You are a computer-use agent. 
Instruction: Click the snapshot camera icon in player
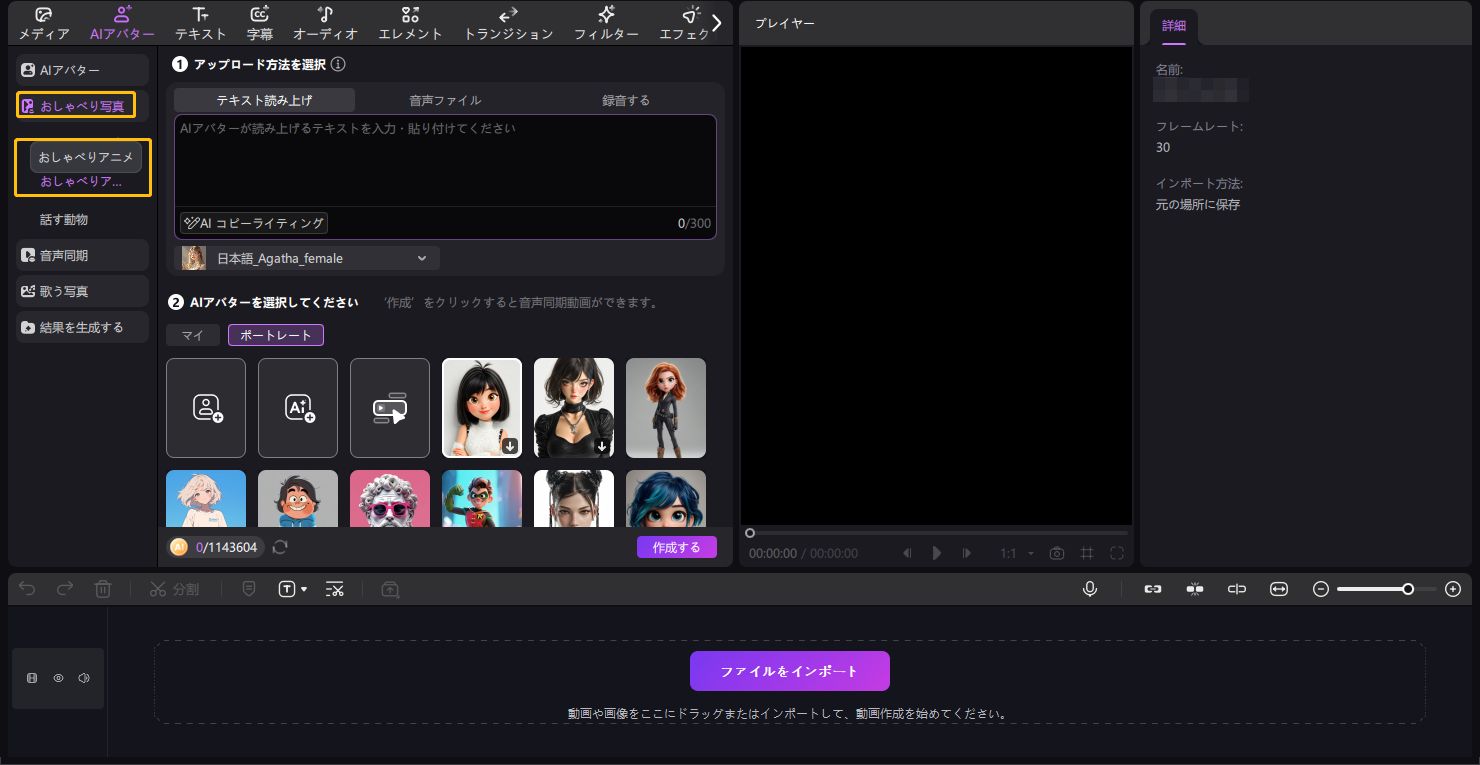pyautogui.click(x=1057, y=553)
